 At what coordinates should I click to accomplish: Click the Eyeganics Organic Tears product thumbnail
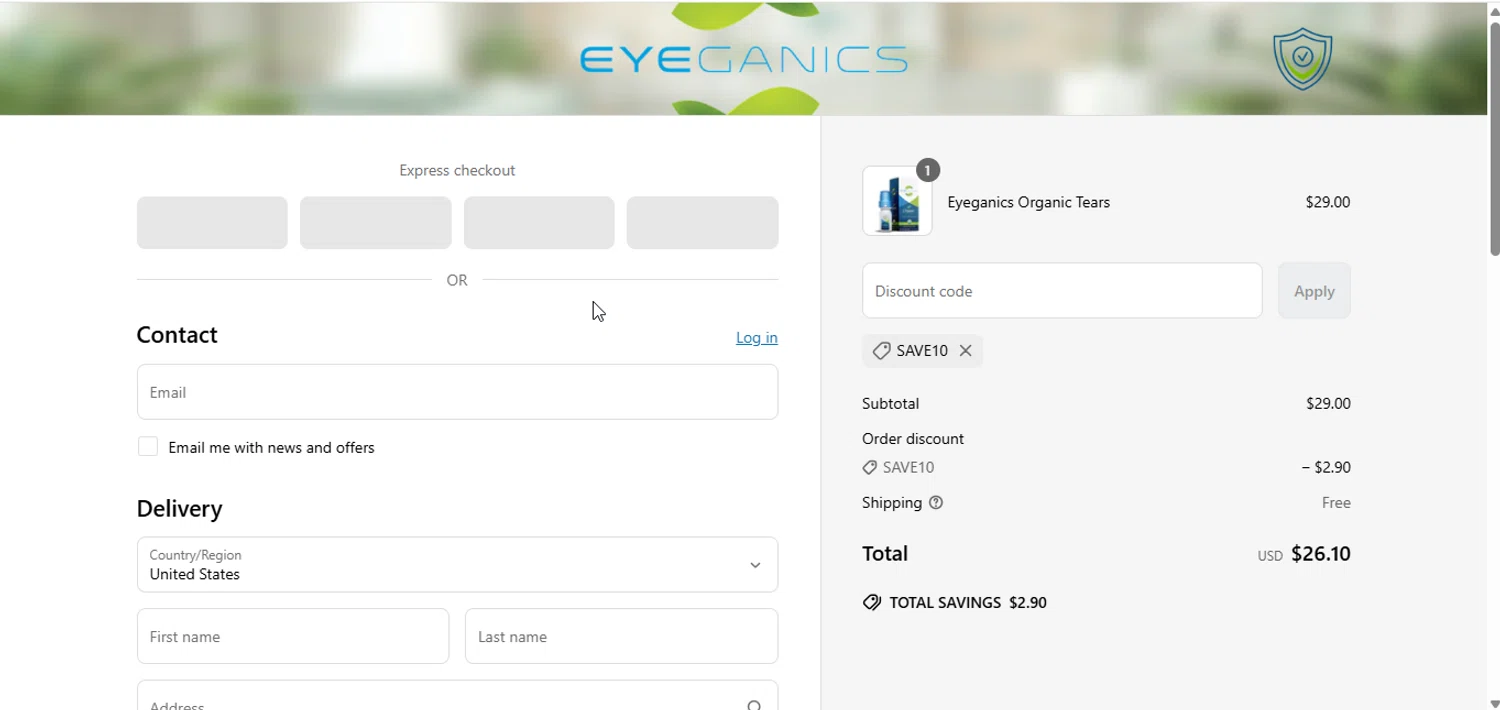click(x=897, y=201)
